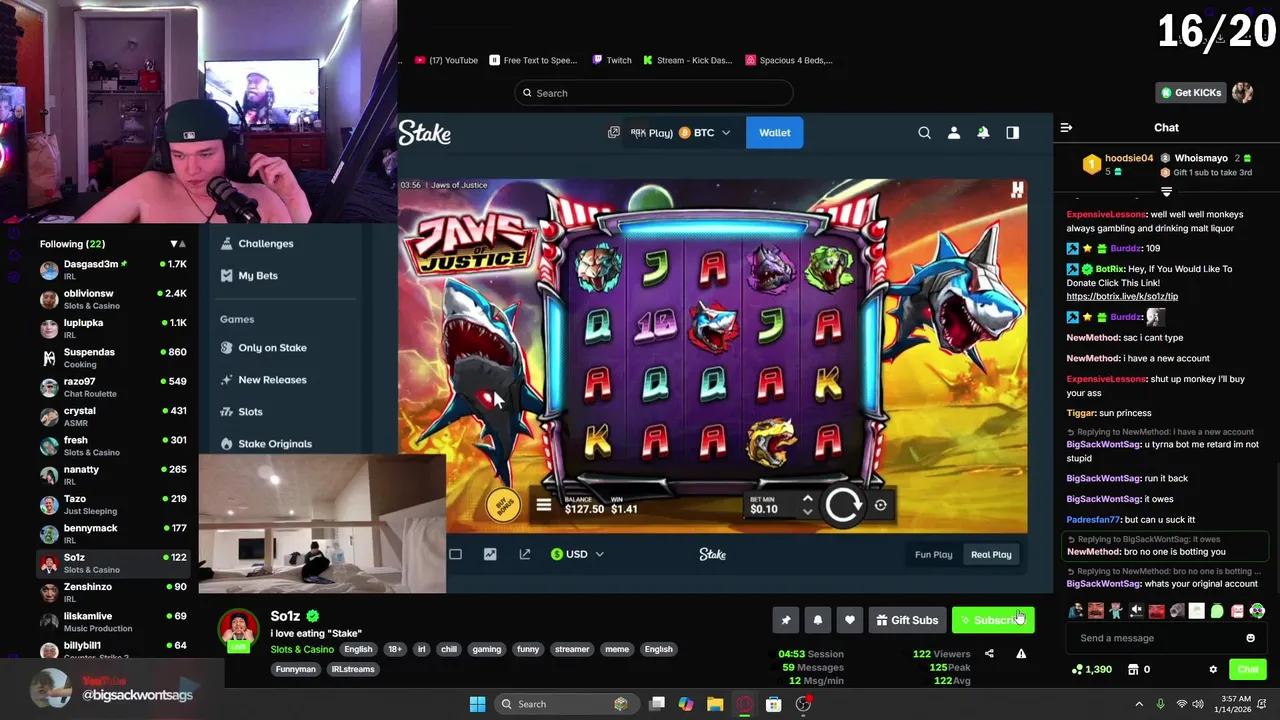Screen dimensions: 1280x720
Task: Click the Kick search field
Action: (654, 93)
